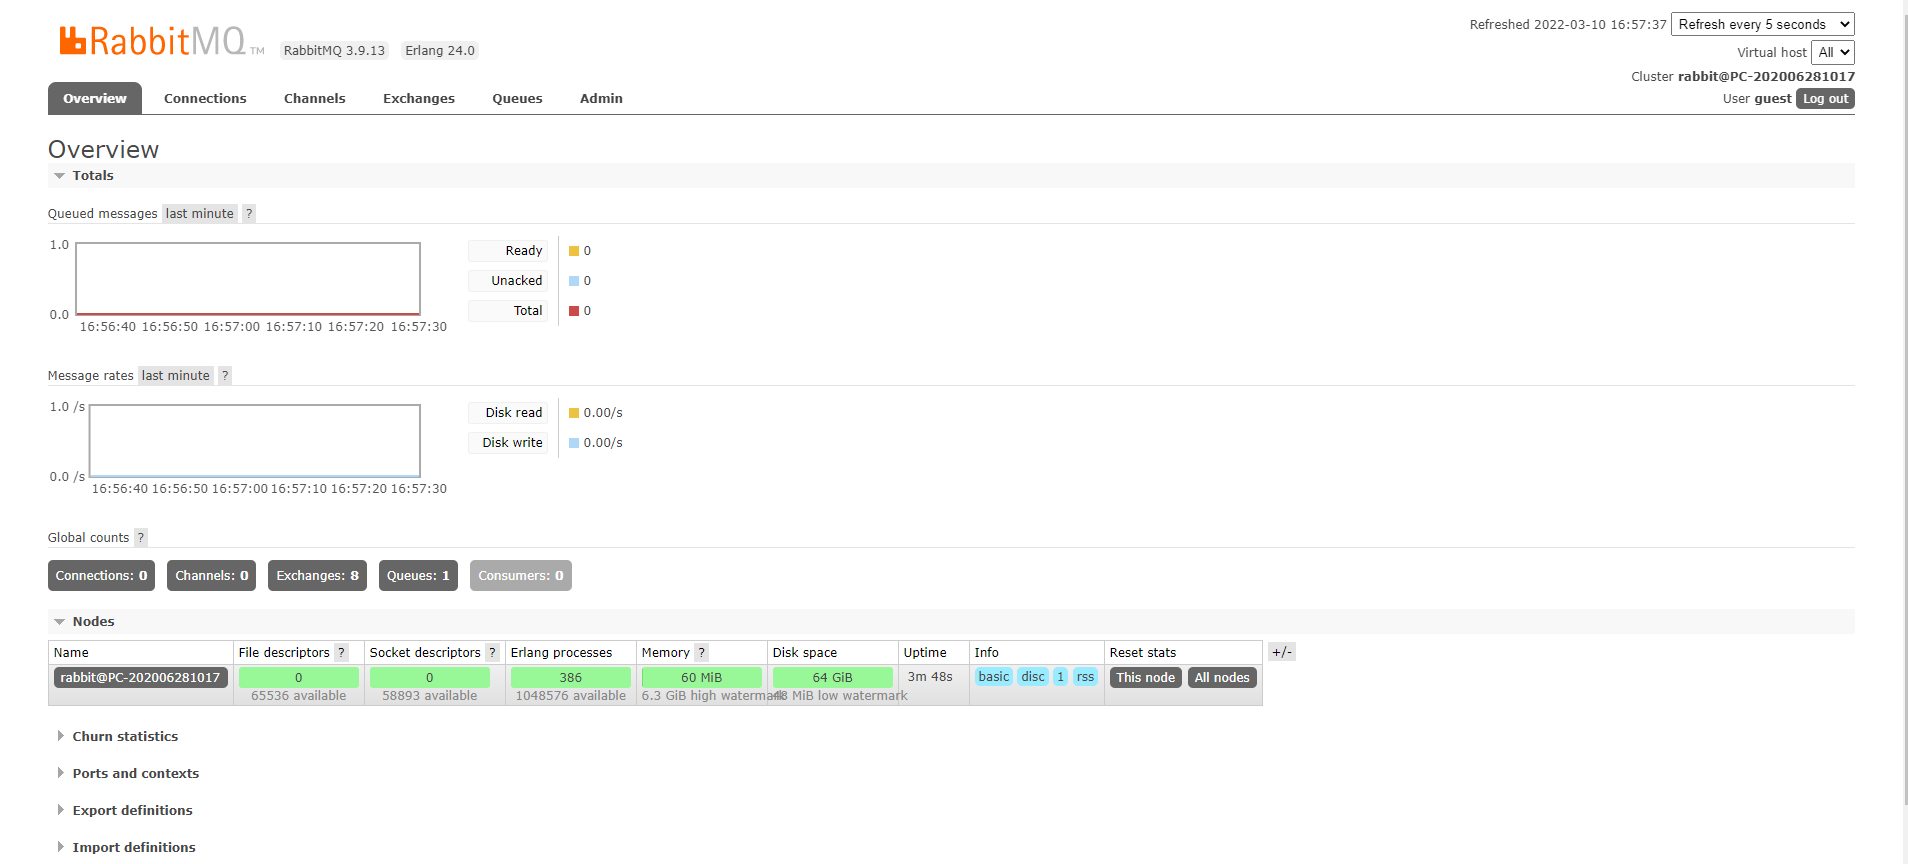1908x864 pixels.
Task: Click the Ready legend color swatch
Action: click(574, 251)
